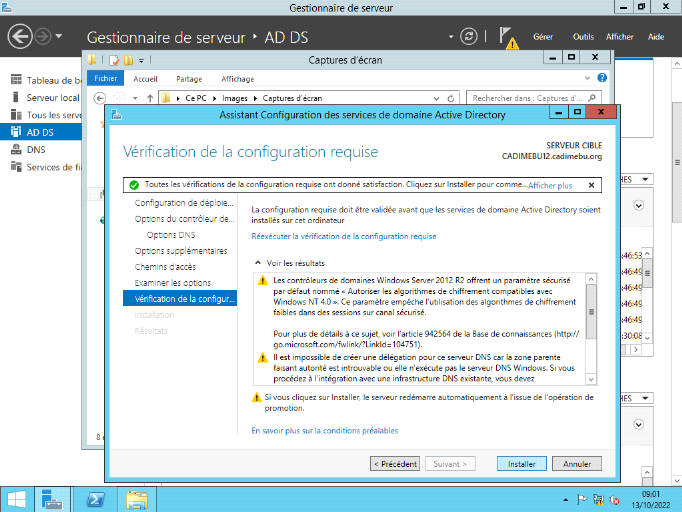The height and width of the screenshot is (512, 682).
Task: Open Server Manager from the taskbar
Action: point(52,499)
